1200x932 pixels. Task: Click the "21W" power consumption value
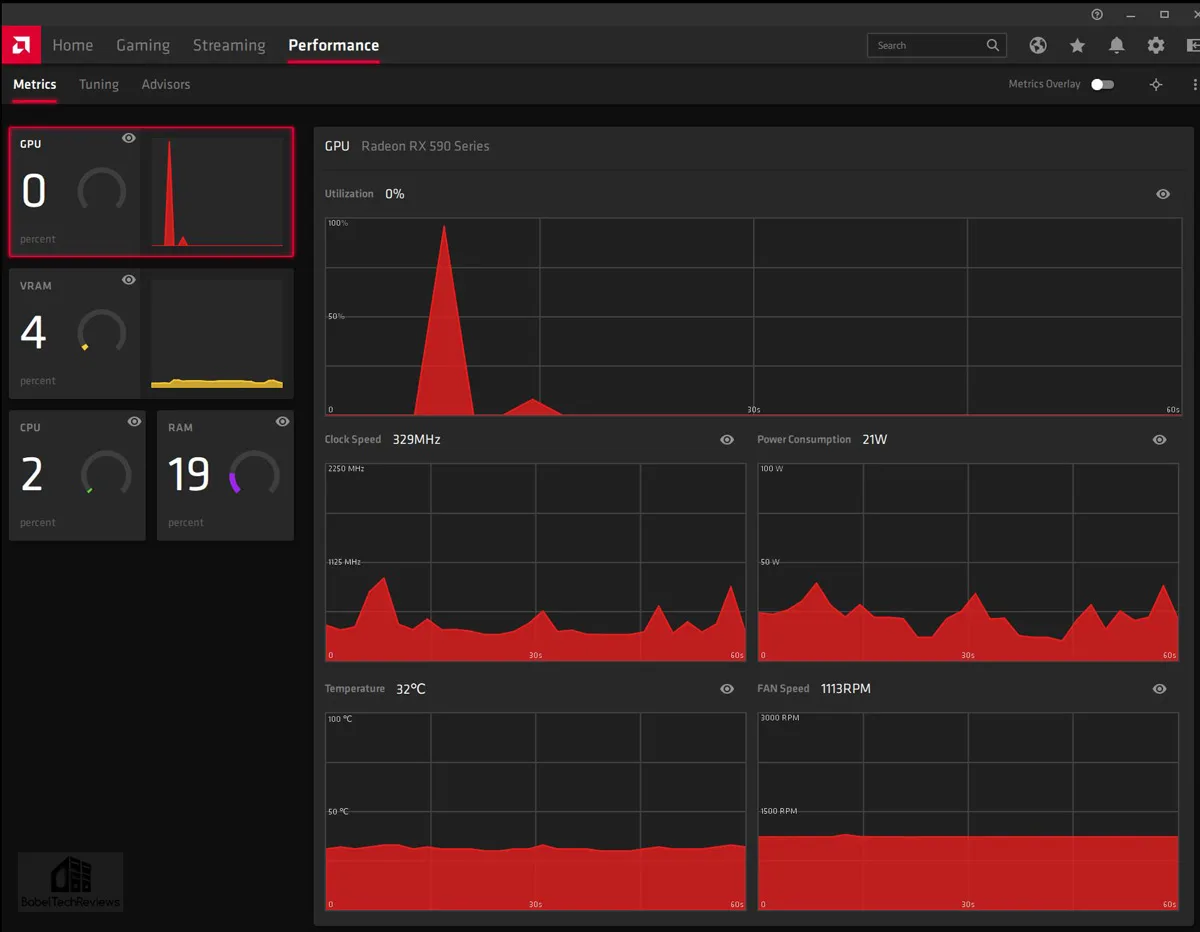875,440
